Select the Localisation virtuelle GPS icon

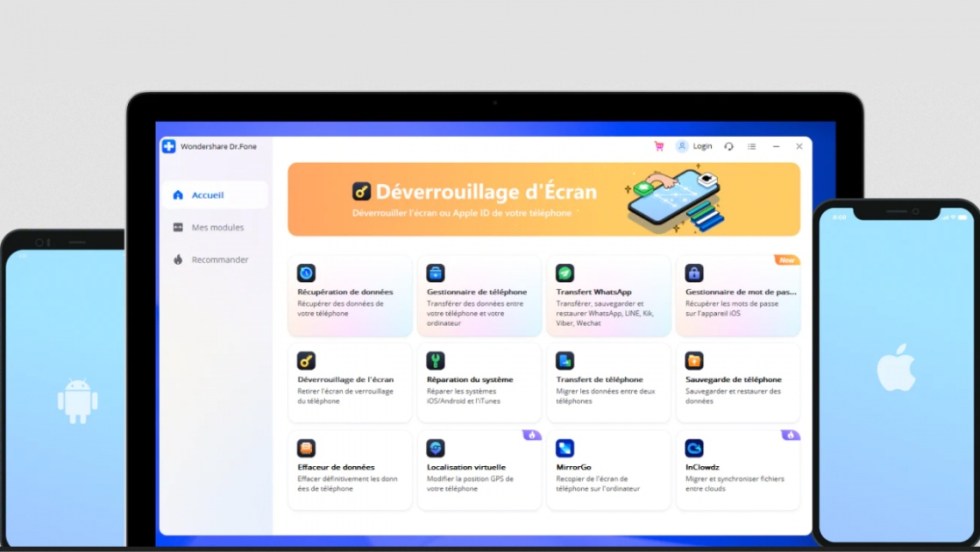pyautogui.click(x=435, y=448)
